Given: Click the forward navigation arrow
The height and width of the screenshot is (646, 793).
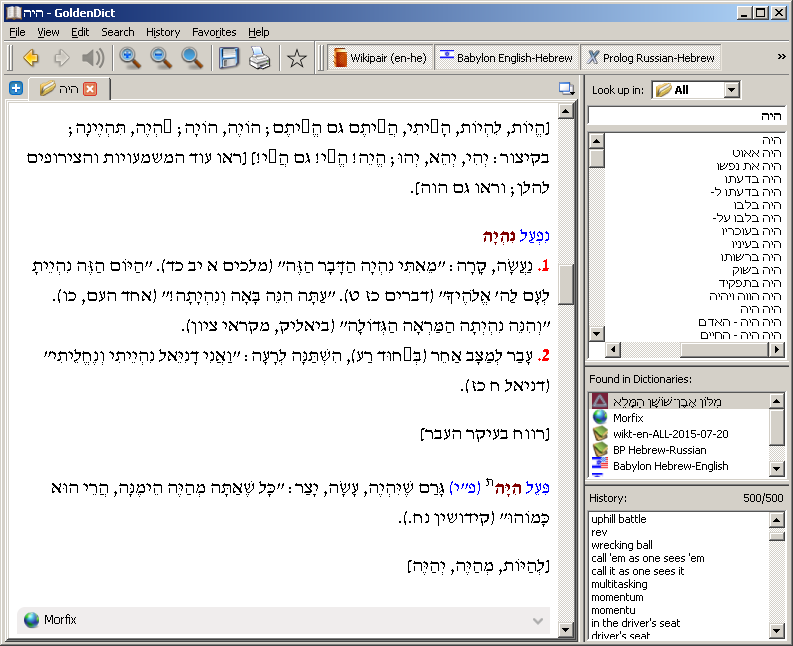Looking at the screenshot, I should point(62,58).
